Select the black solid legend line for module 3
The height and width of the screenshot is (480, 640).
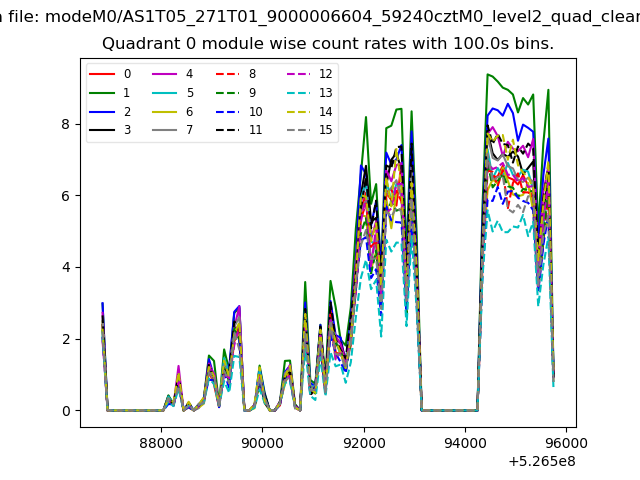(102, 130)
